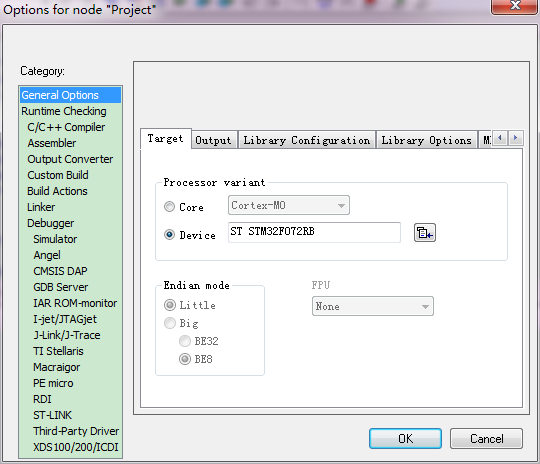Choose the Little endian radio option
Viewport: 540px width, 464px height.
tap(169, 305)
